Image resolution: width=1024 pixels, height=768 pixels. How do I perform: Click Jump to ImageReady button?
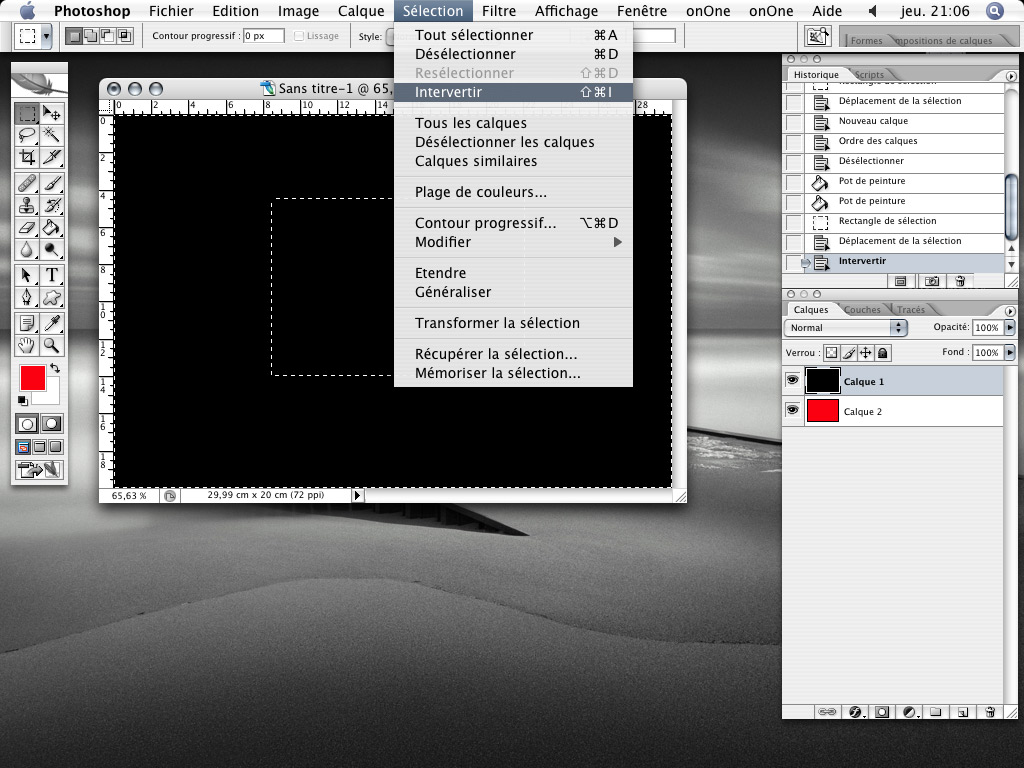(39, 470)
